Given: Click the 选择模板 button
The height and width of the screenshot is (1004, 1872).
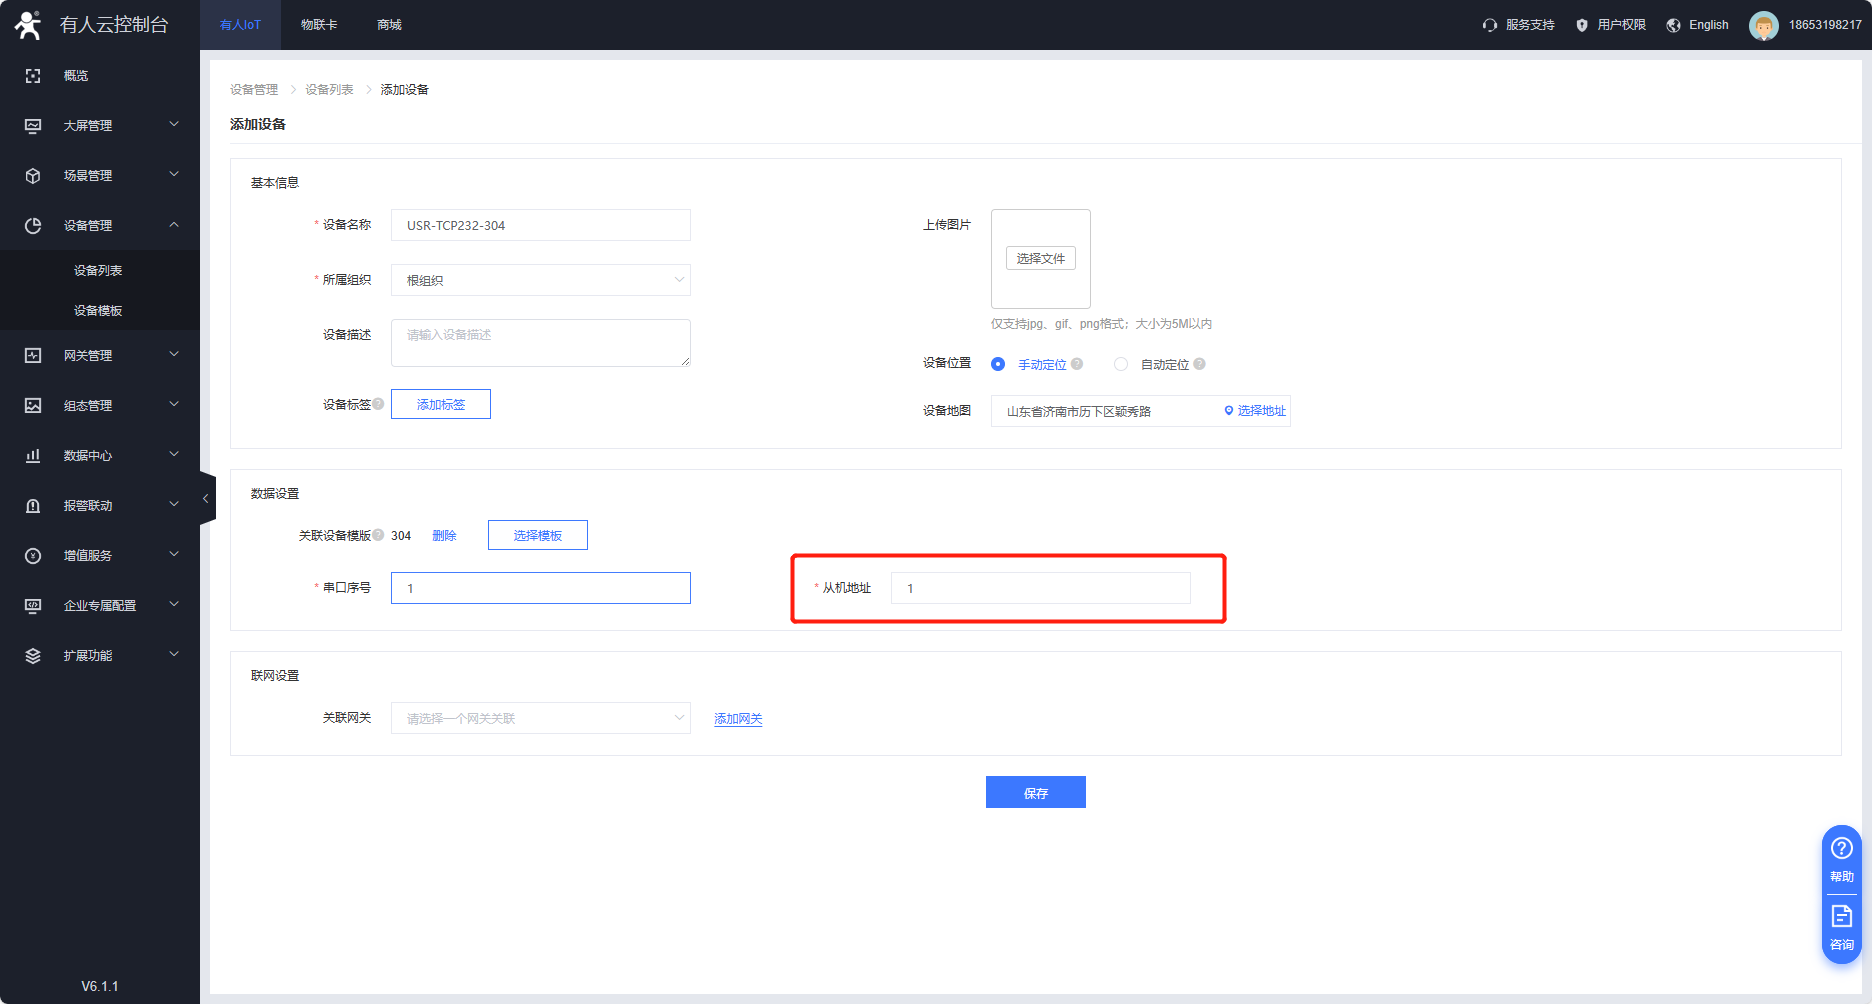Looking at the screenshot, I should (537, 535).
